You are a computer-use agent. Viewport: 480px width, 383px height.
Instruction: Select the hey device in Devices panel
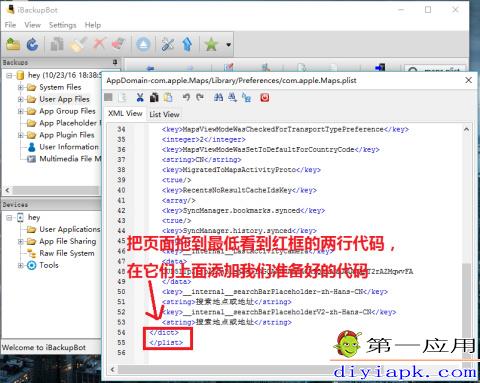click(x=34, y=218)
